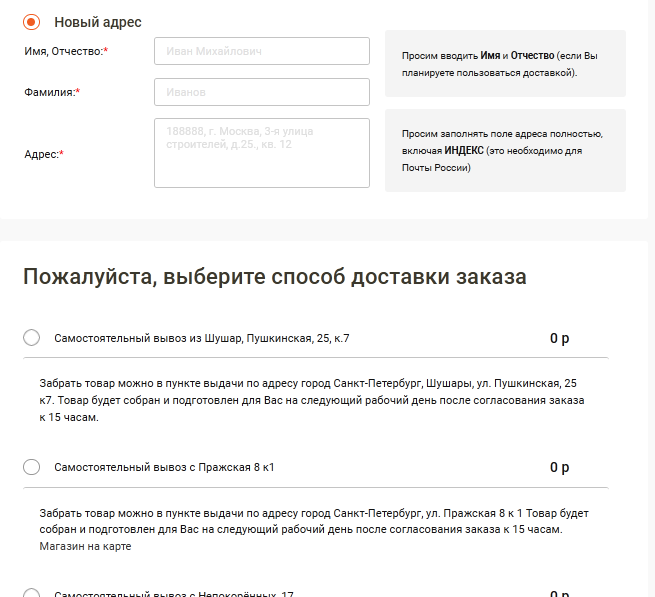
Task: Click the delivery method heading
Action: click(x=274, y=277)
